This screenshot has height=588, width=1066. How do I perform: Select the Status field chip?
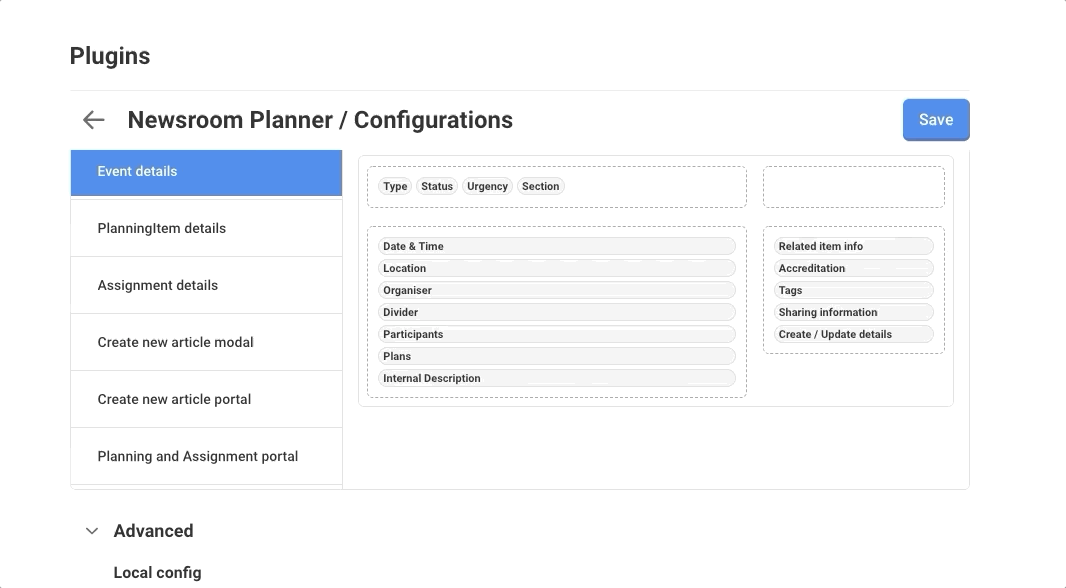point(437,186)
